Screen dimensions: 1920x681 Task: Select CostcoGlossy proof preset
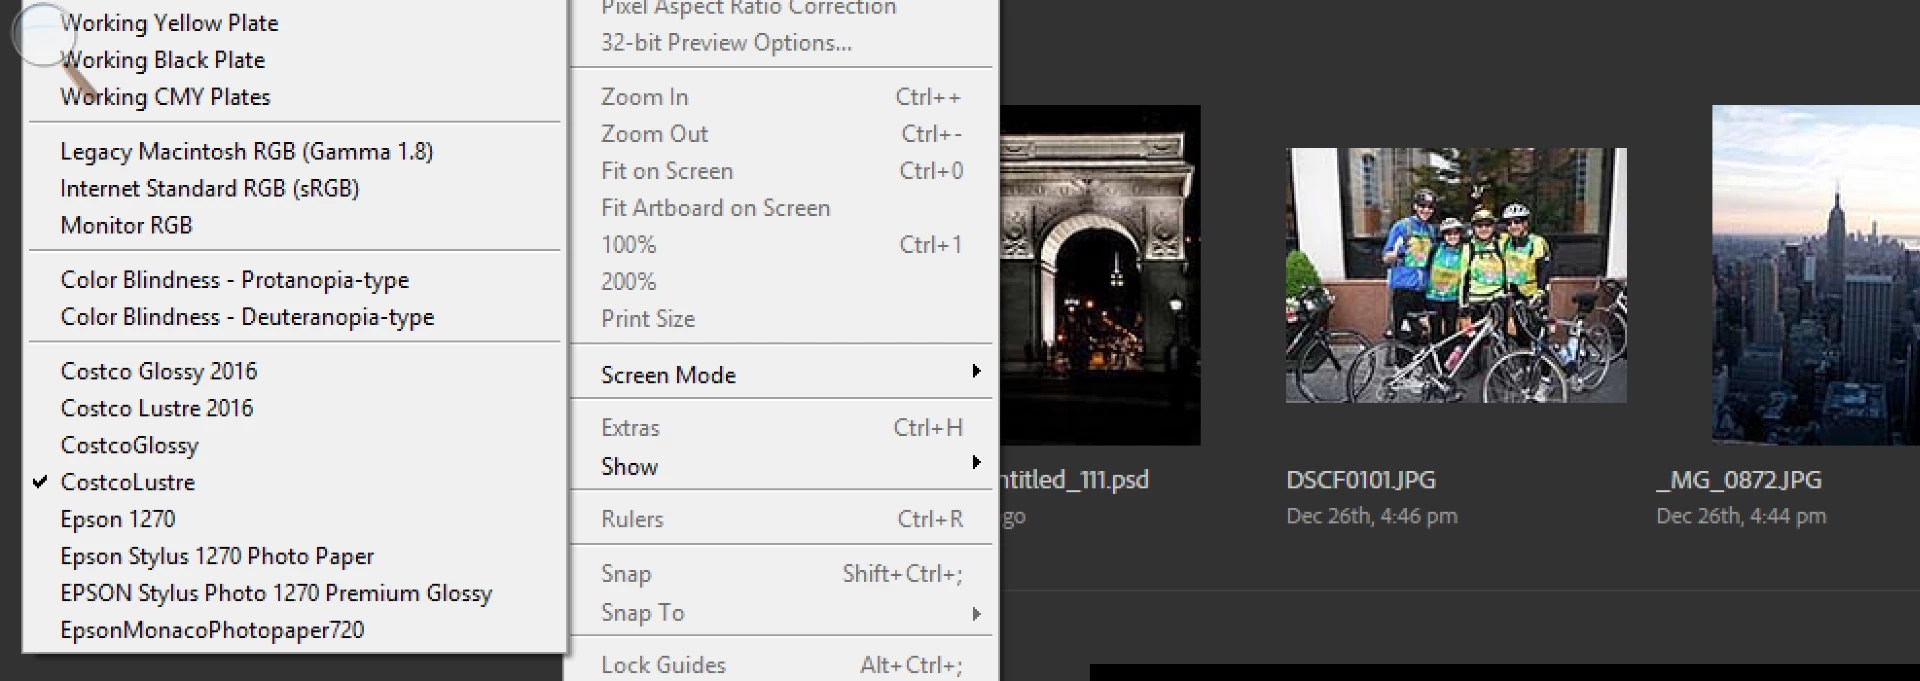pyautogui.click(x=295, y=445)
